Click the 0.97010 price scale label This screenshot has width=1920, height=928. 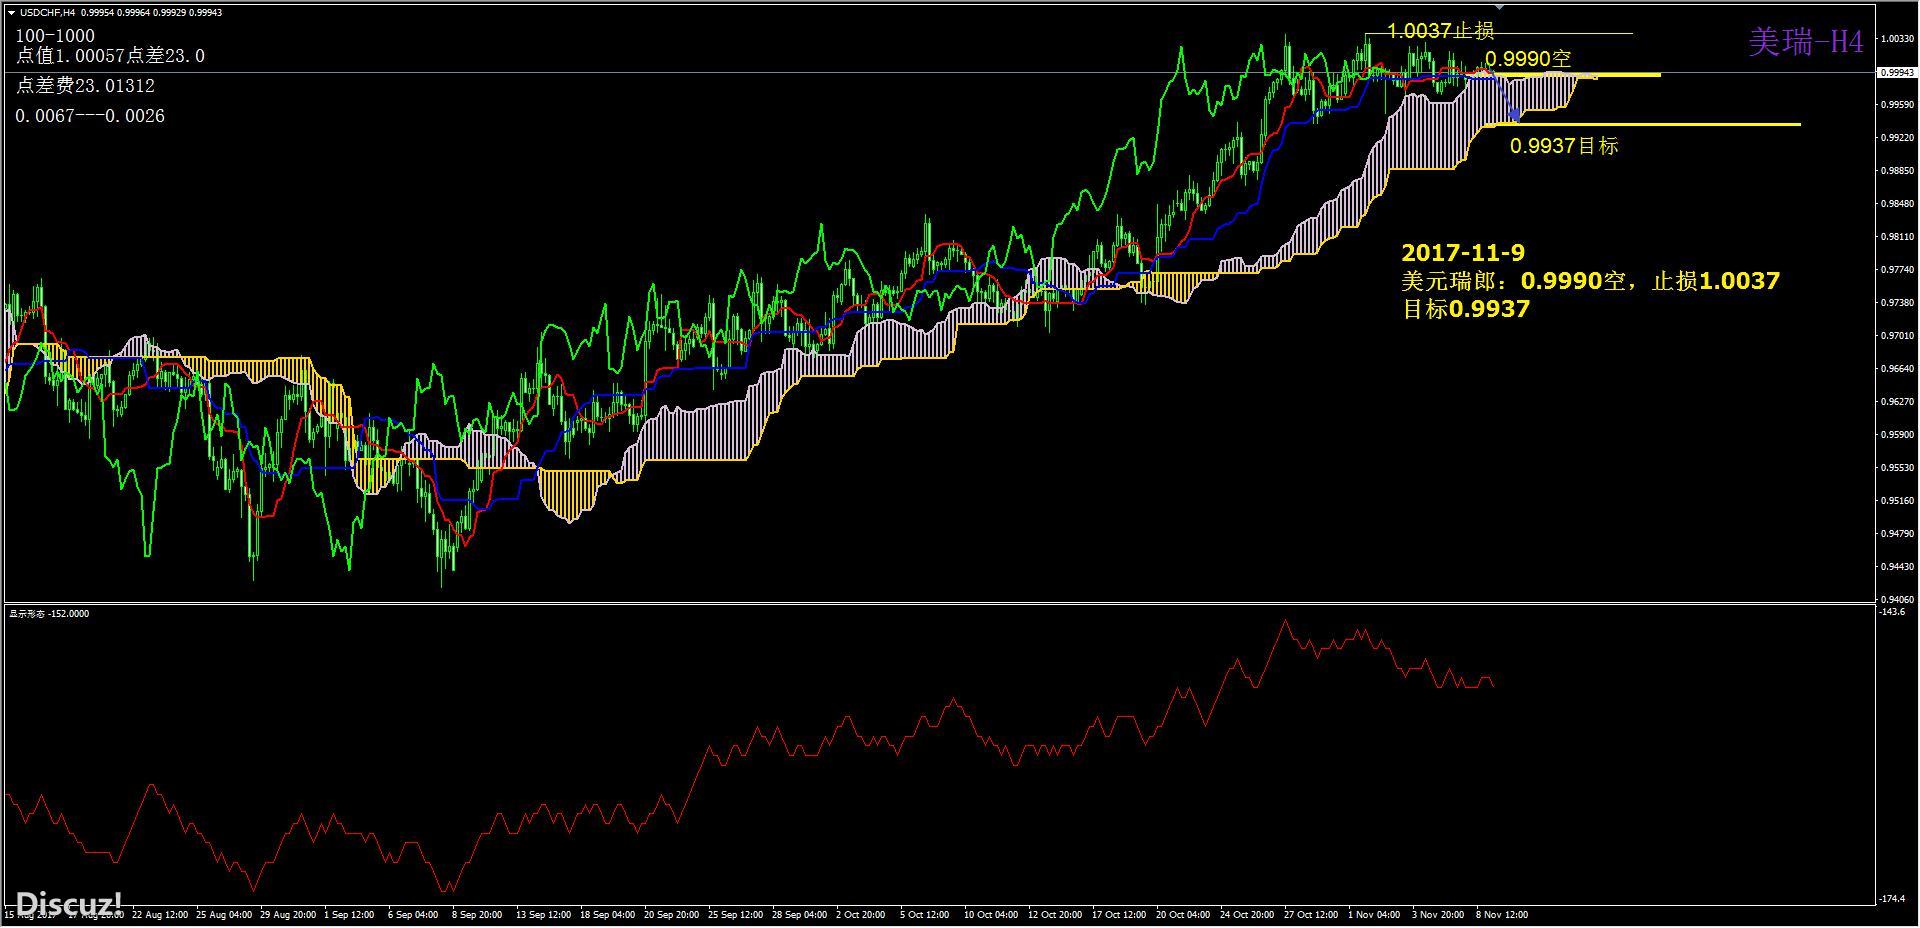1897,336
